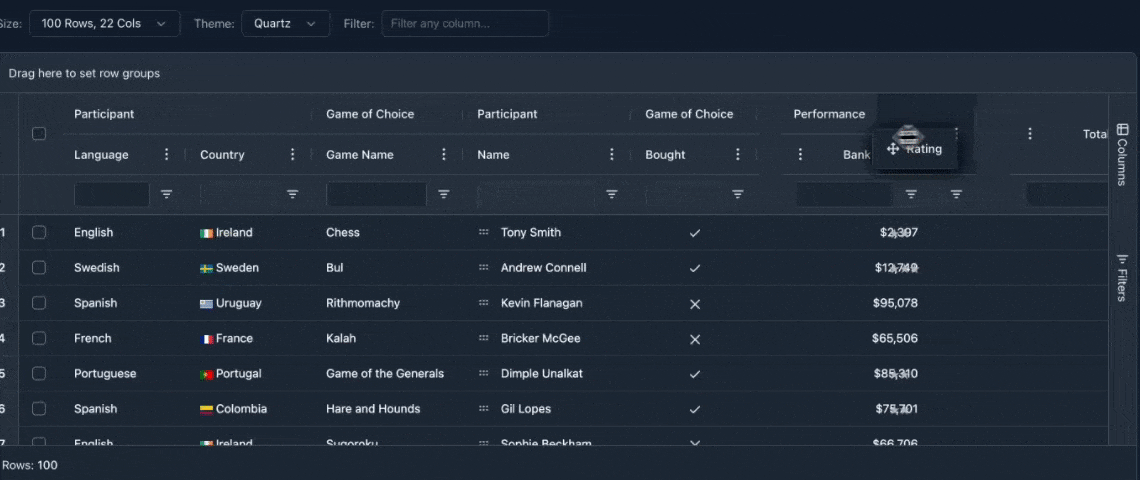Grab the row handle beside Tony Smith
This screenshot has height=480, width=1140.
pos(483,233)
